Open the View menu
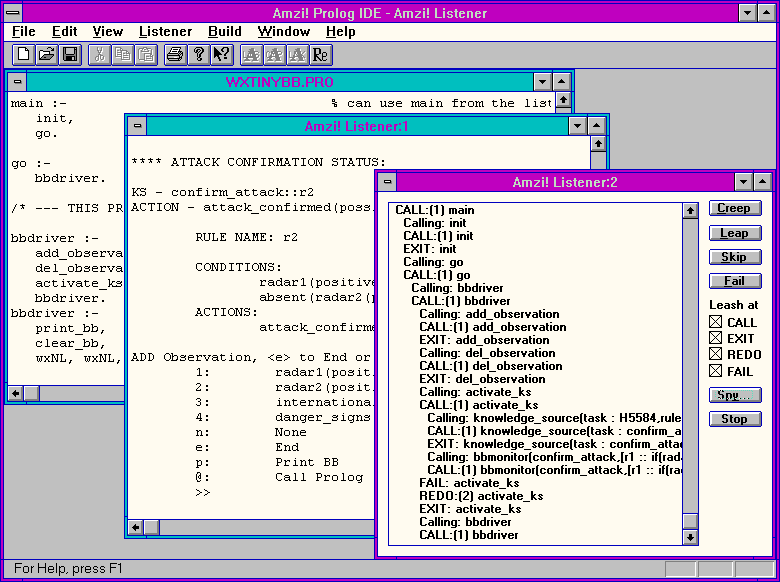Screen dimensions: 780x582 [107, 31]
